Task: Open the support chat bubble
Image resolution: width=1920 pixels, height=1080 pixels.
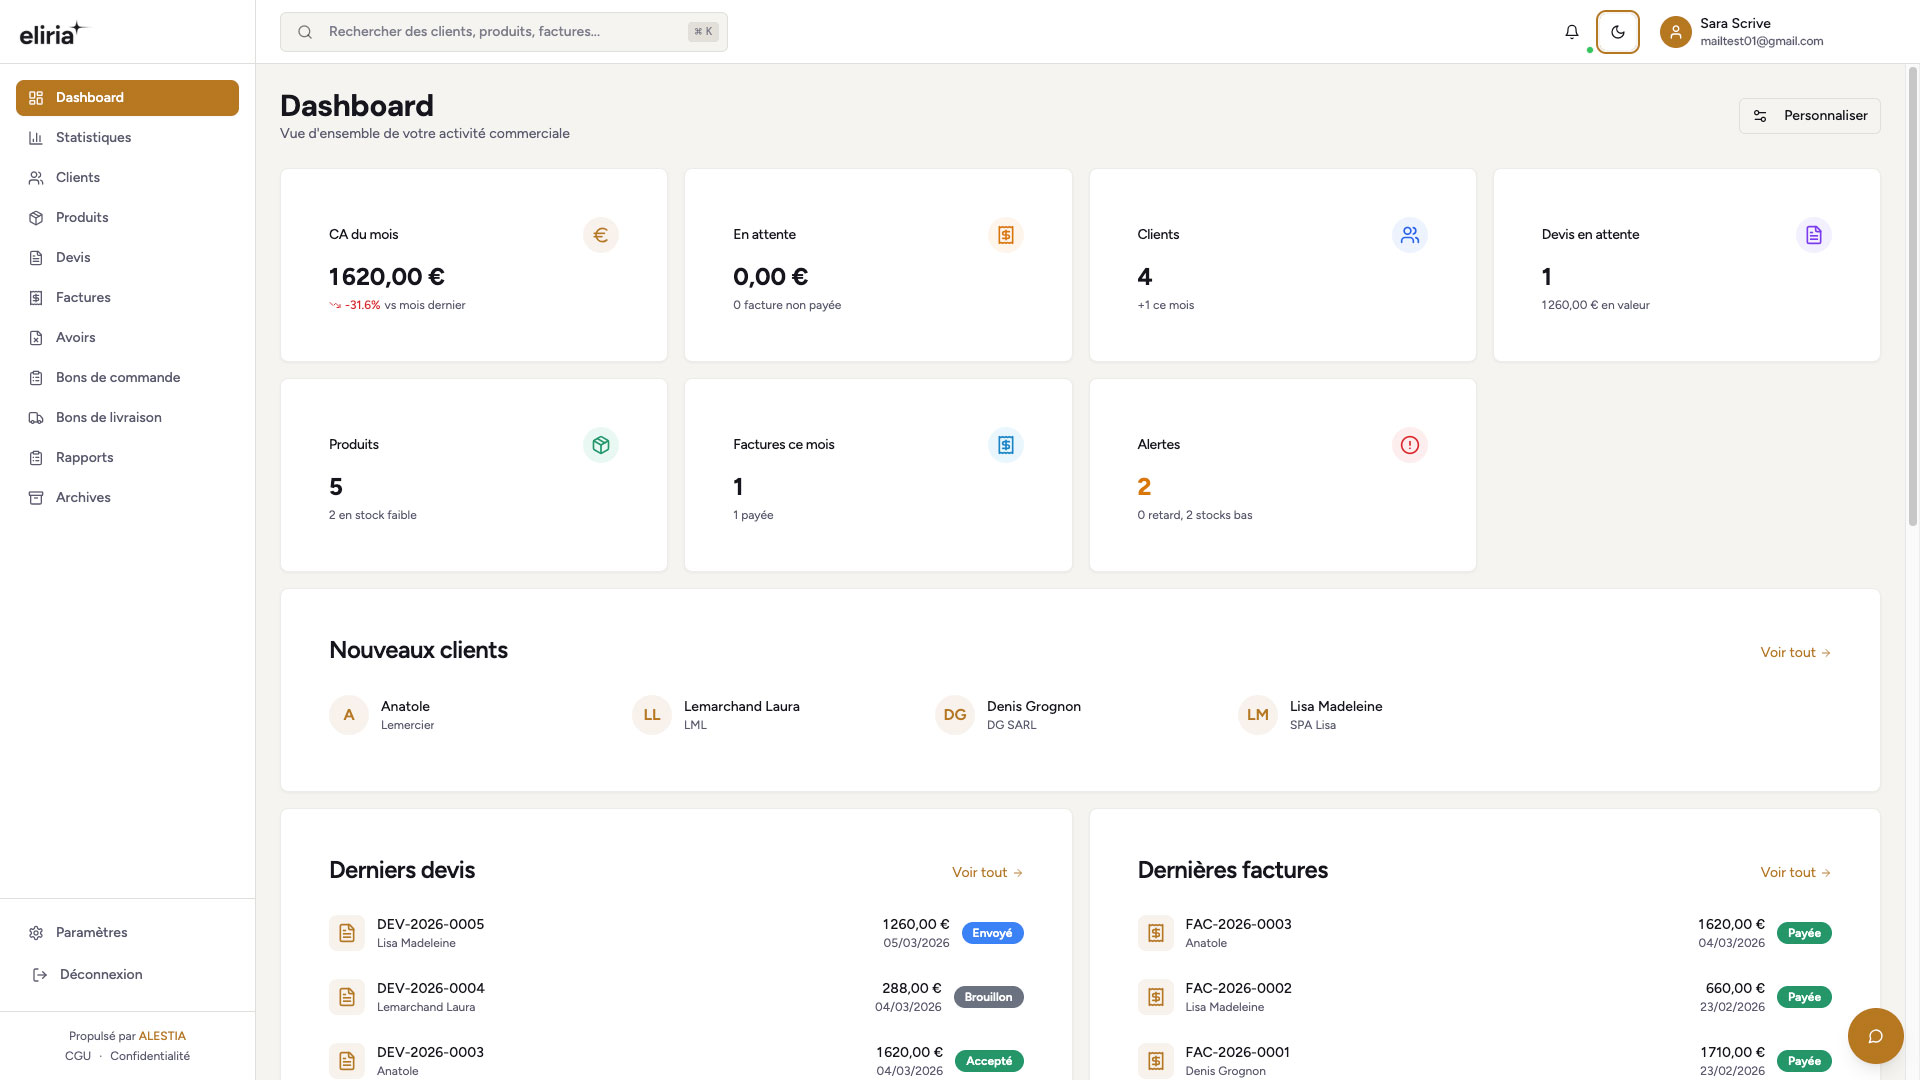Action: [1875, 1036]
